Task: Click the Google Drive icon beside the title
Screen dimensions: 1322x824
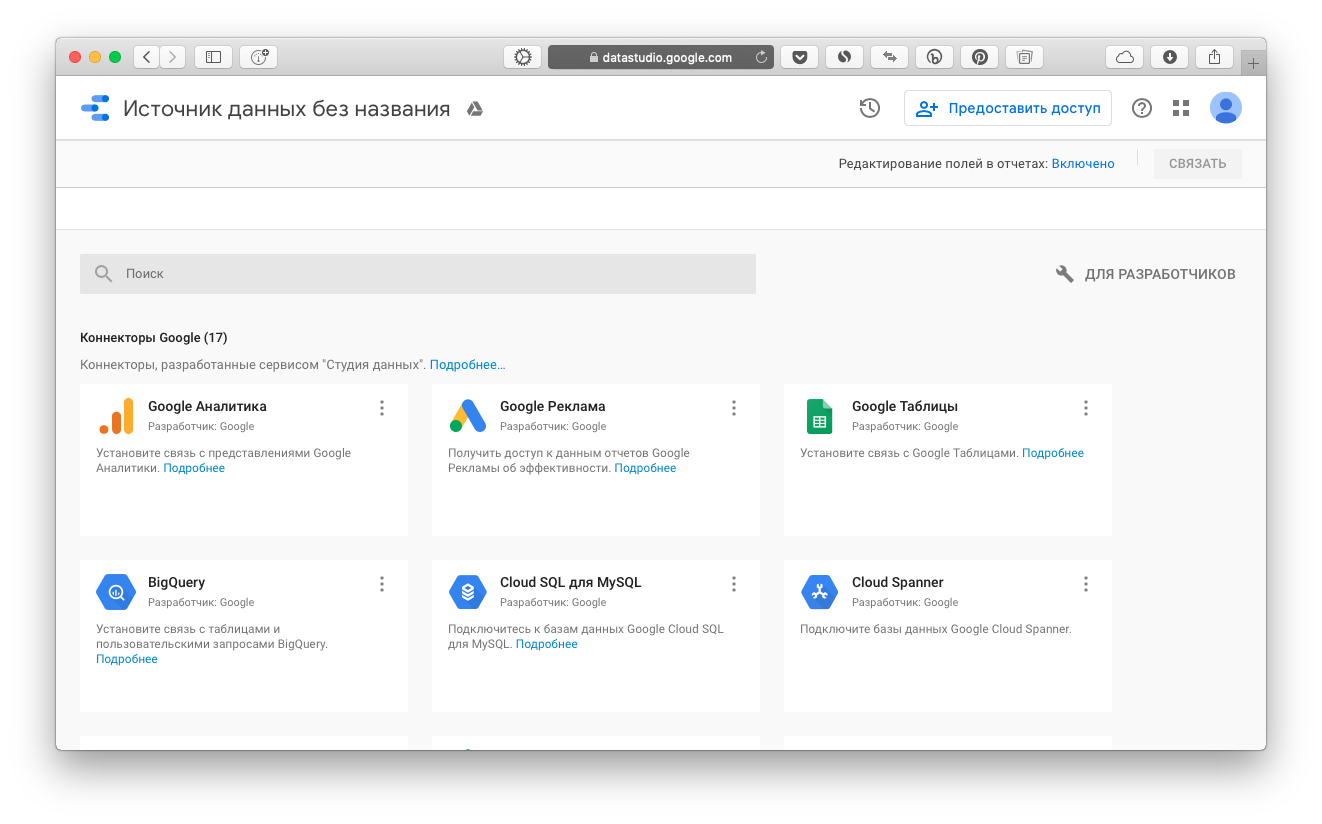Action: pos(475,109)
